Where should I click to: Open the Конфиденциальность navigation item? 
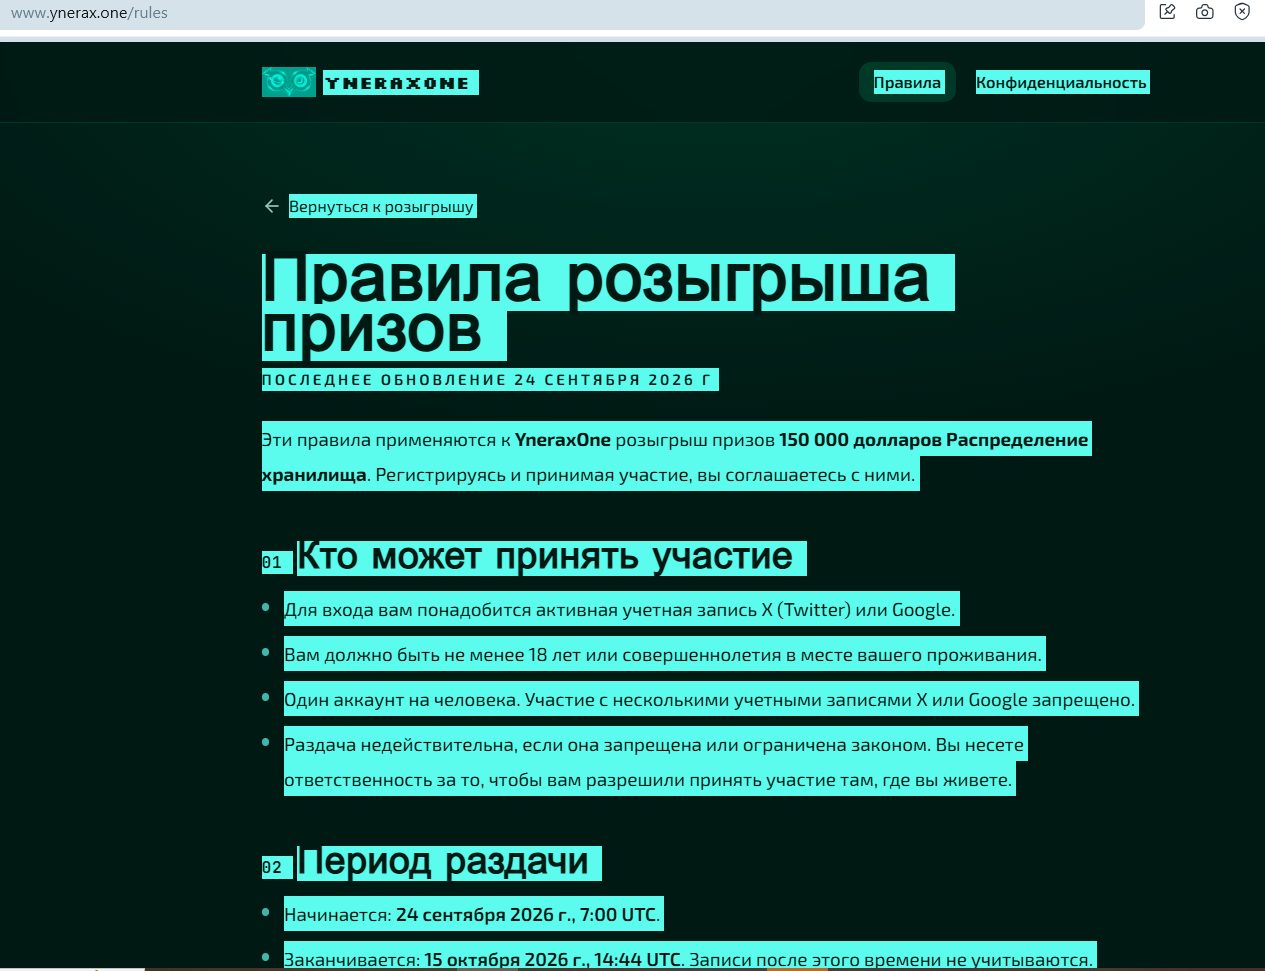pos(1062,82)
